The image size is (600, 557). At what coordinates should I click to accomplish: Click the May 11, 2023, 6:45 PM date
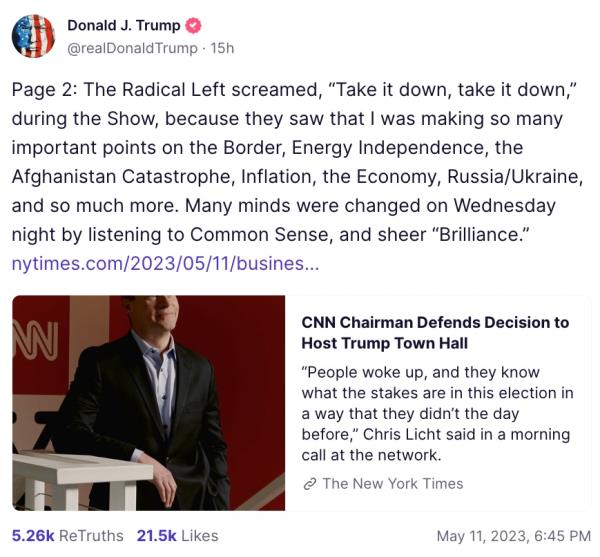(x=513, y=536)
